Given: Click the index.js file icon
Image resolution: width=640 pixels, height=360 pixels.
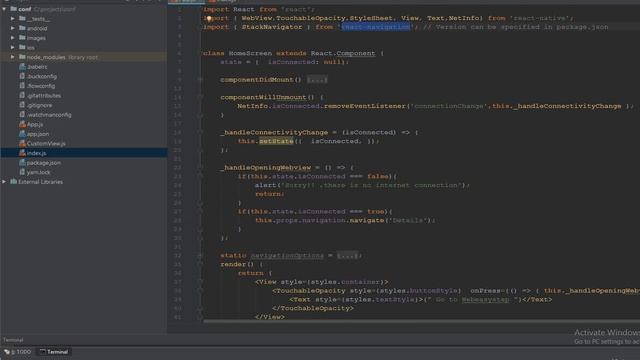Looking at the screenshot, I should pyautogui.click(x=22, y=153).
